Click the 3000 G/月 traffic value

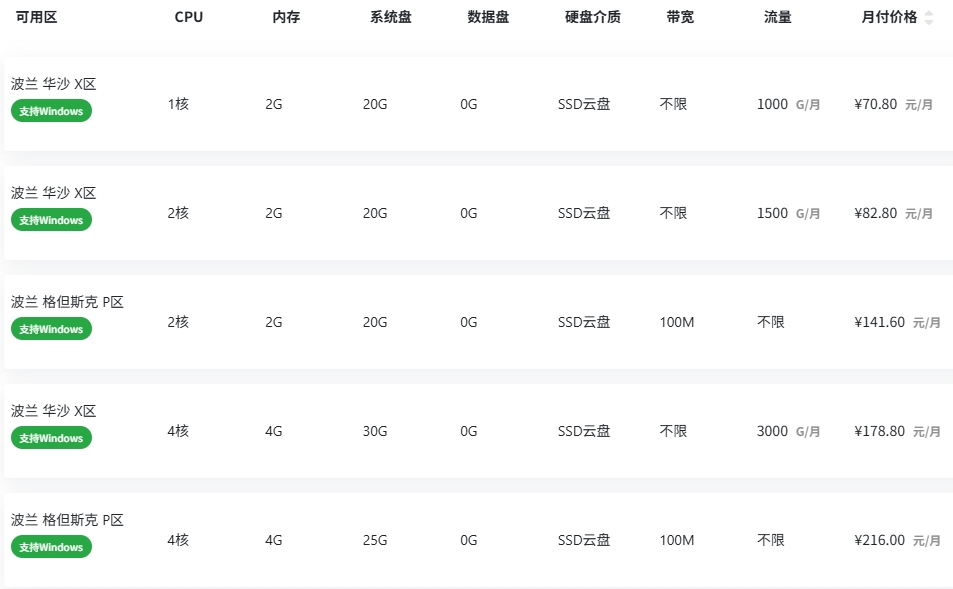pos(788,431)
